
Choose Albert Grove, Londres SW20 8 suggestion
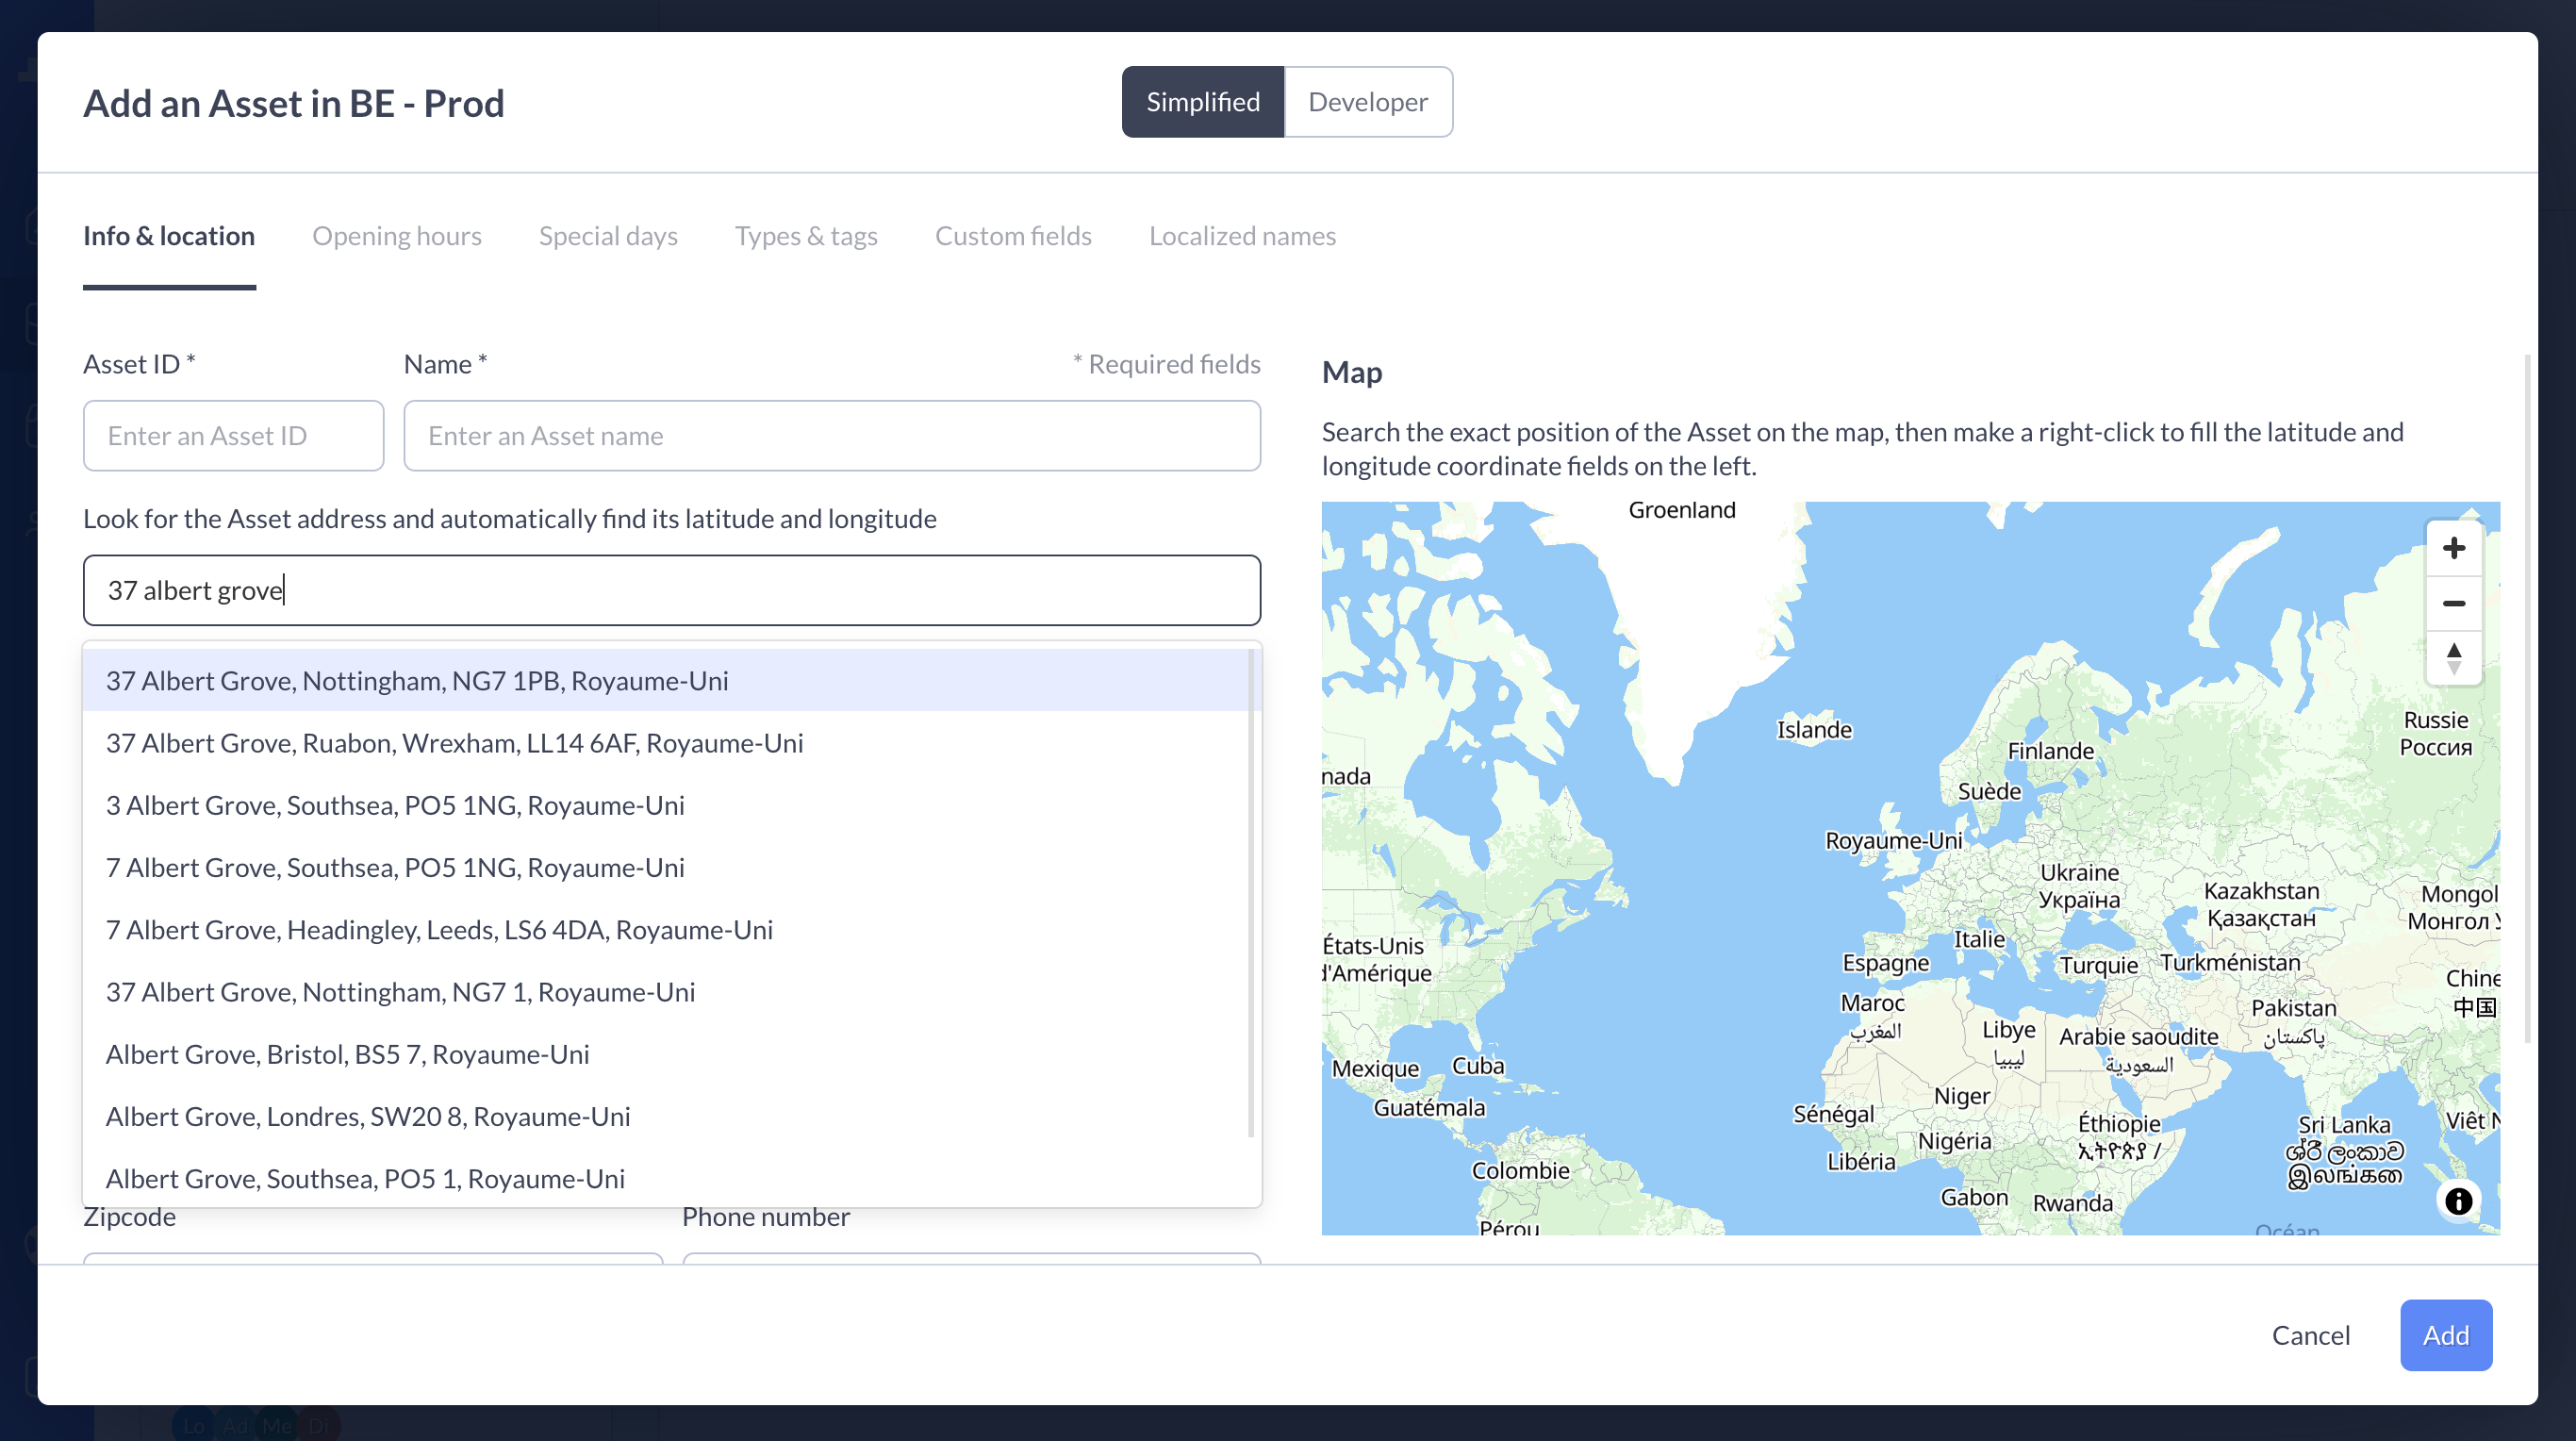pyautogui.click(x=368, y=1116)
